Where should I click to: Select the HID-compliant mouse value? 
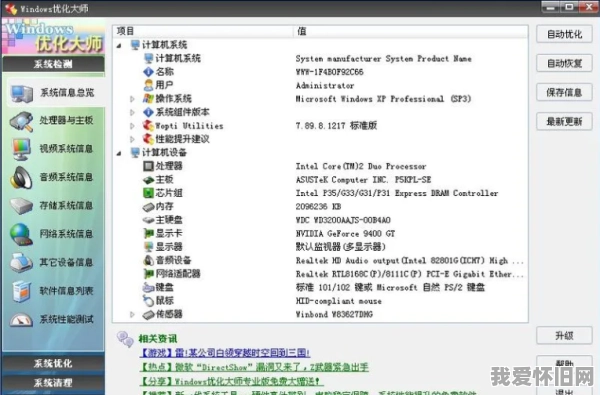click(x=338, y=301)
